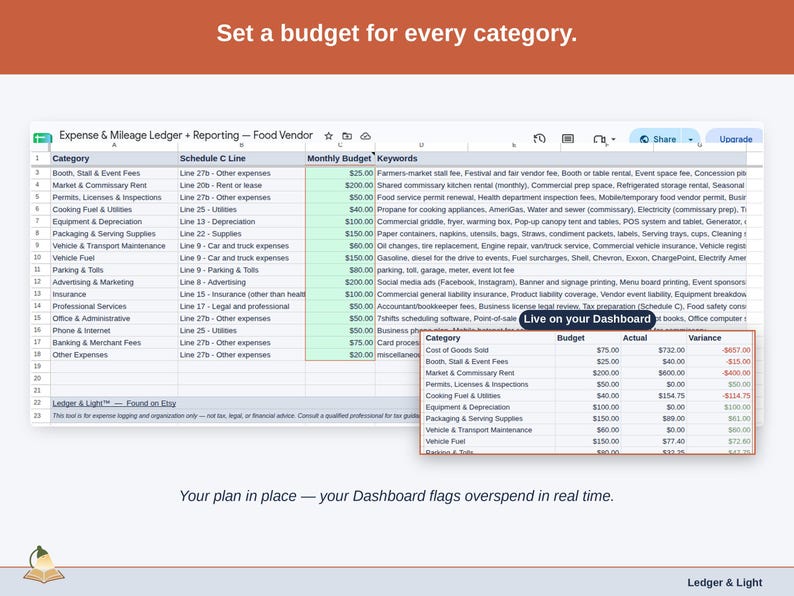Star the Expense & Mileage Ledger document
The height and width of the screenshot is (596, 794).
click(329, 136)
